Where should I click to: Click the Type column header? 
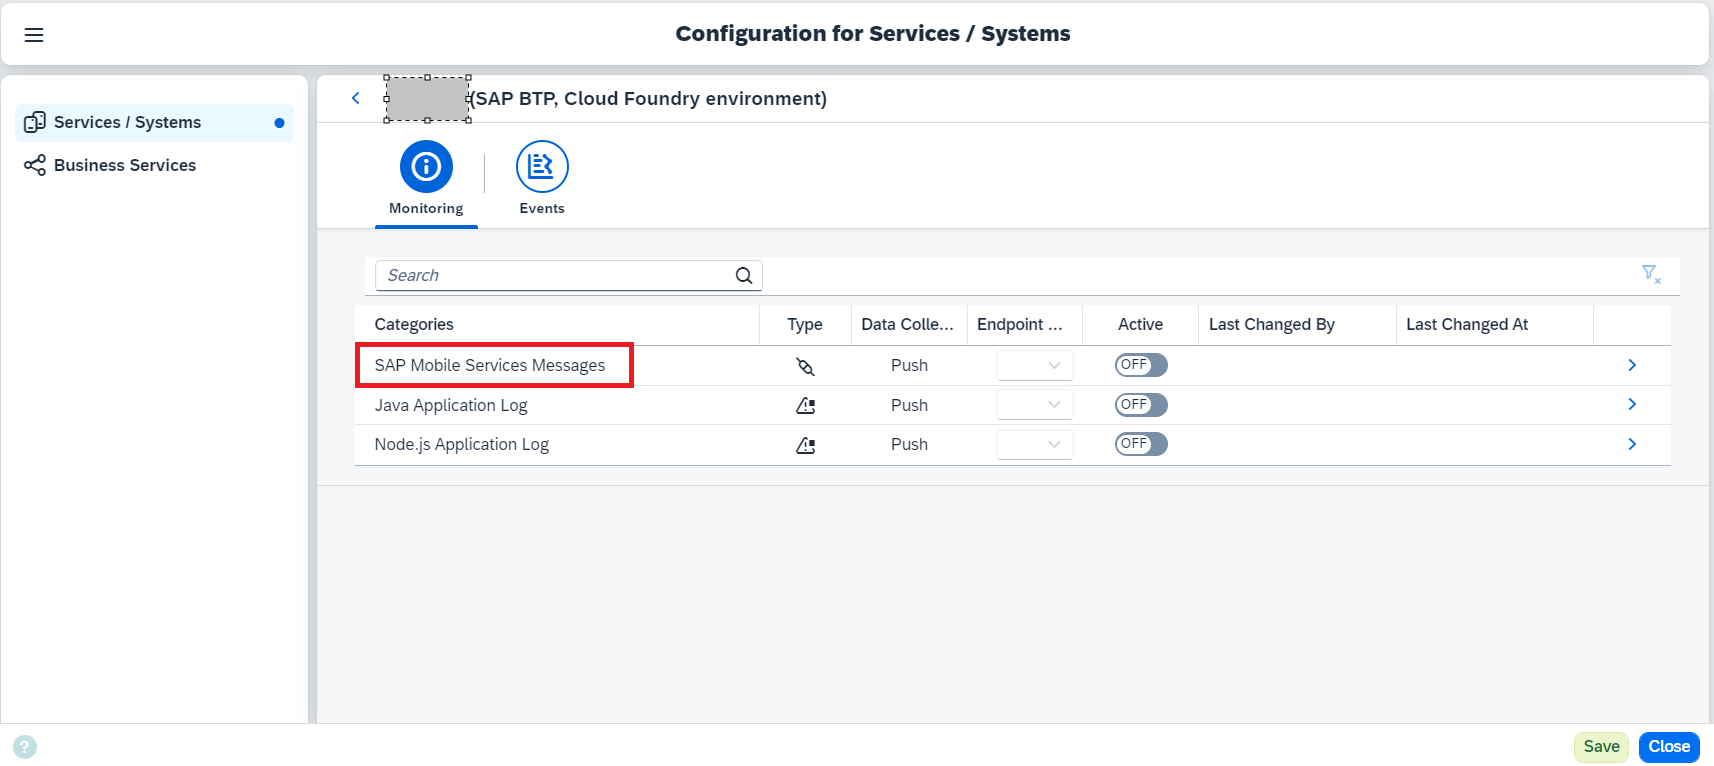[x=805, y=324]
